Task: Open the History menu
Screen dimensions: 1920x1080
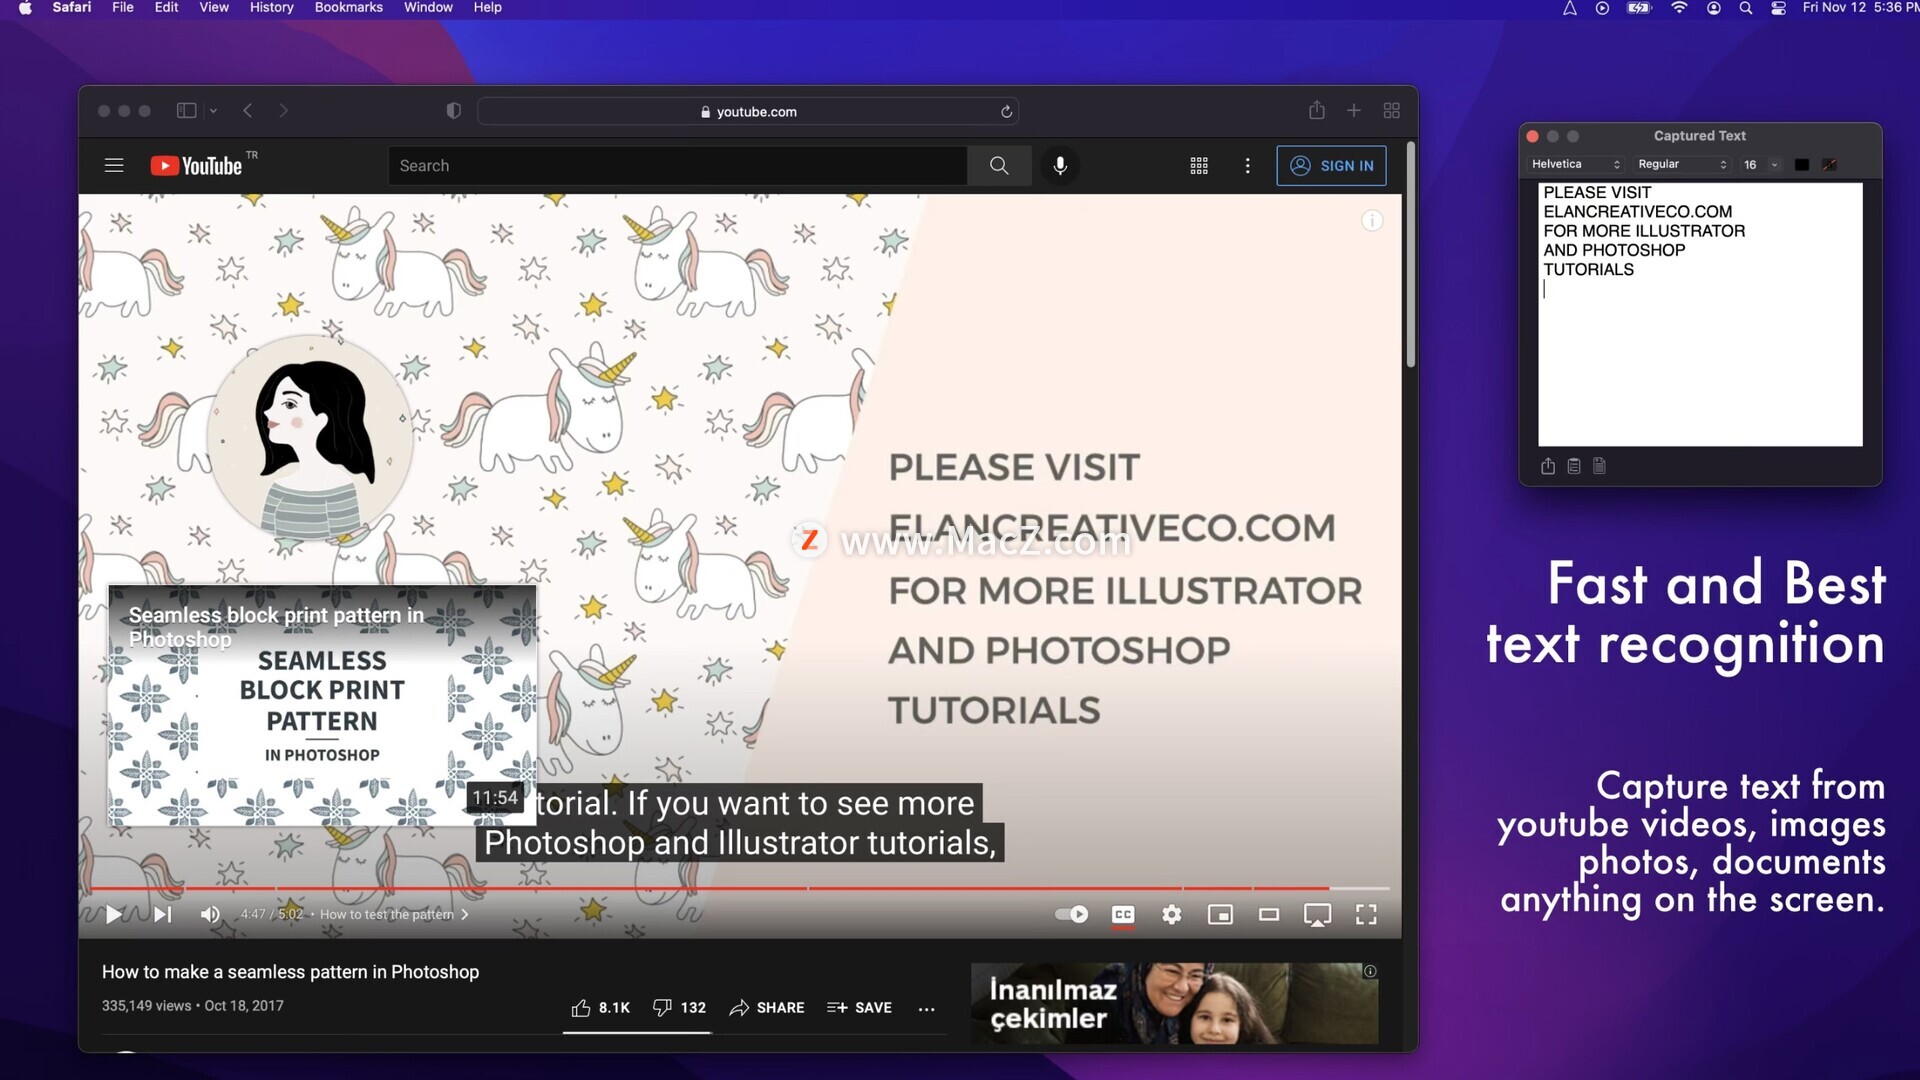Action: coord(272,8)
